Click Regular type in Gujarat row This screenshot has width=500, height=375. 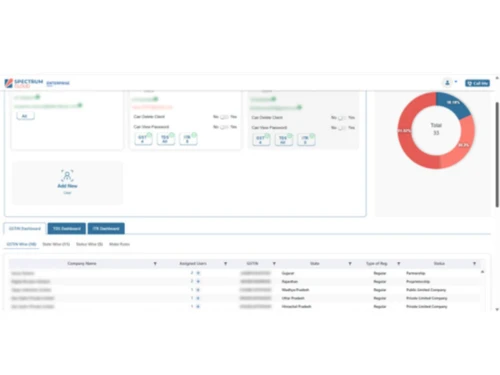[380, 273]
